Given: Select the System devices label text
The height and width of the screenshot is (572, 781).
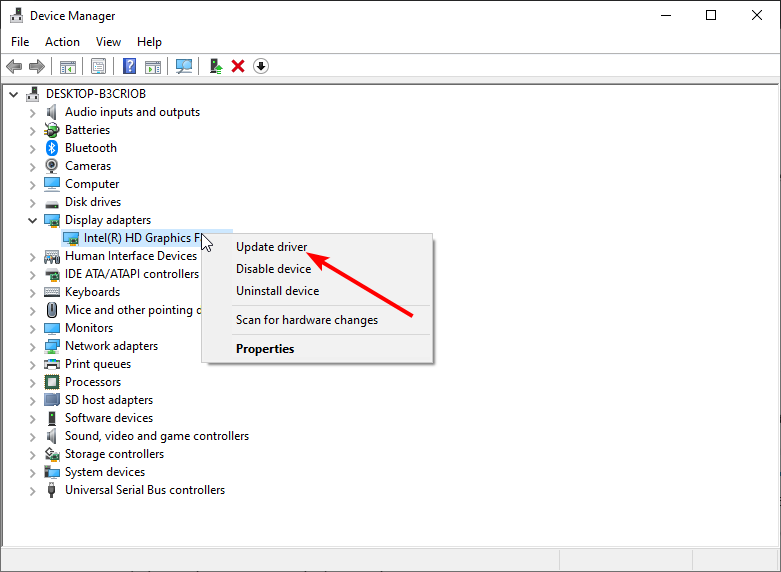Looking at the screenshot, I should pyautogui.click(x=105, y=472).
